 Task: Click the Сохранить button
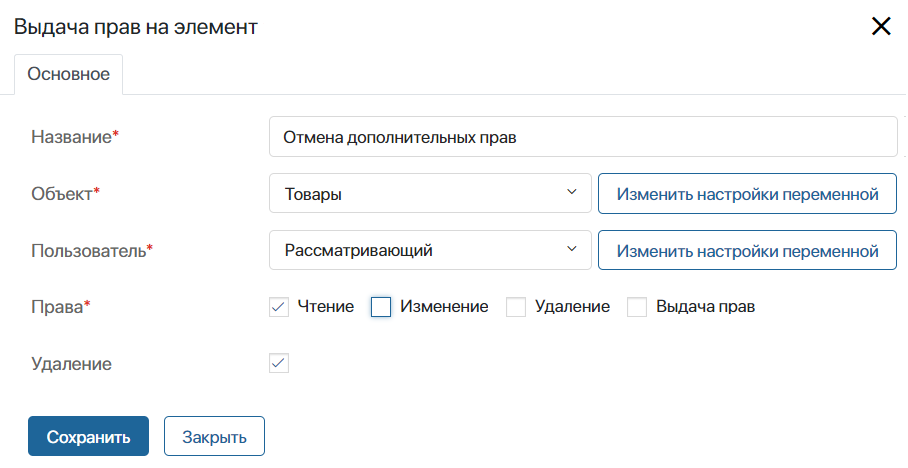click(x=89, y=436)
